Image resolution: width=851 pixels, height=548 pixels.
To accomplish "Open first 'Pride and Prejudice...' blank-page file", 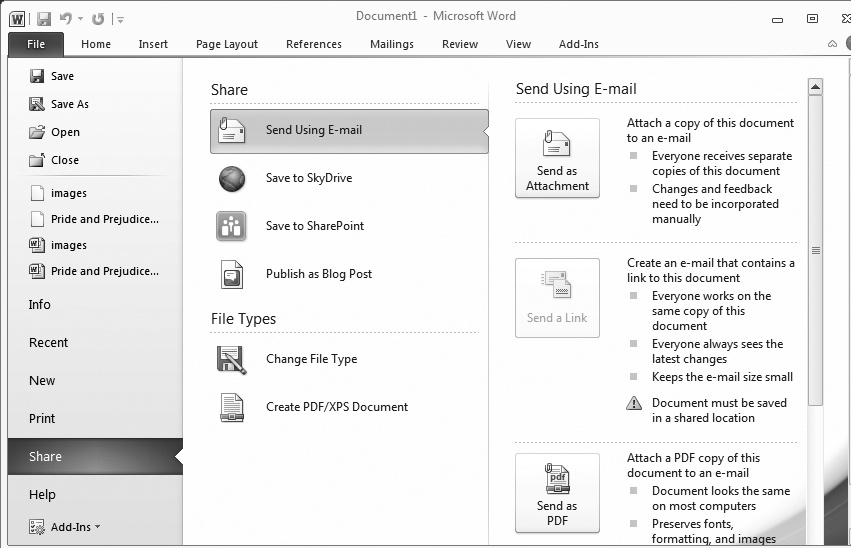I will coord(95,219).
